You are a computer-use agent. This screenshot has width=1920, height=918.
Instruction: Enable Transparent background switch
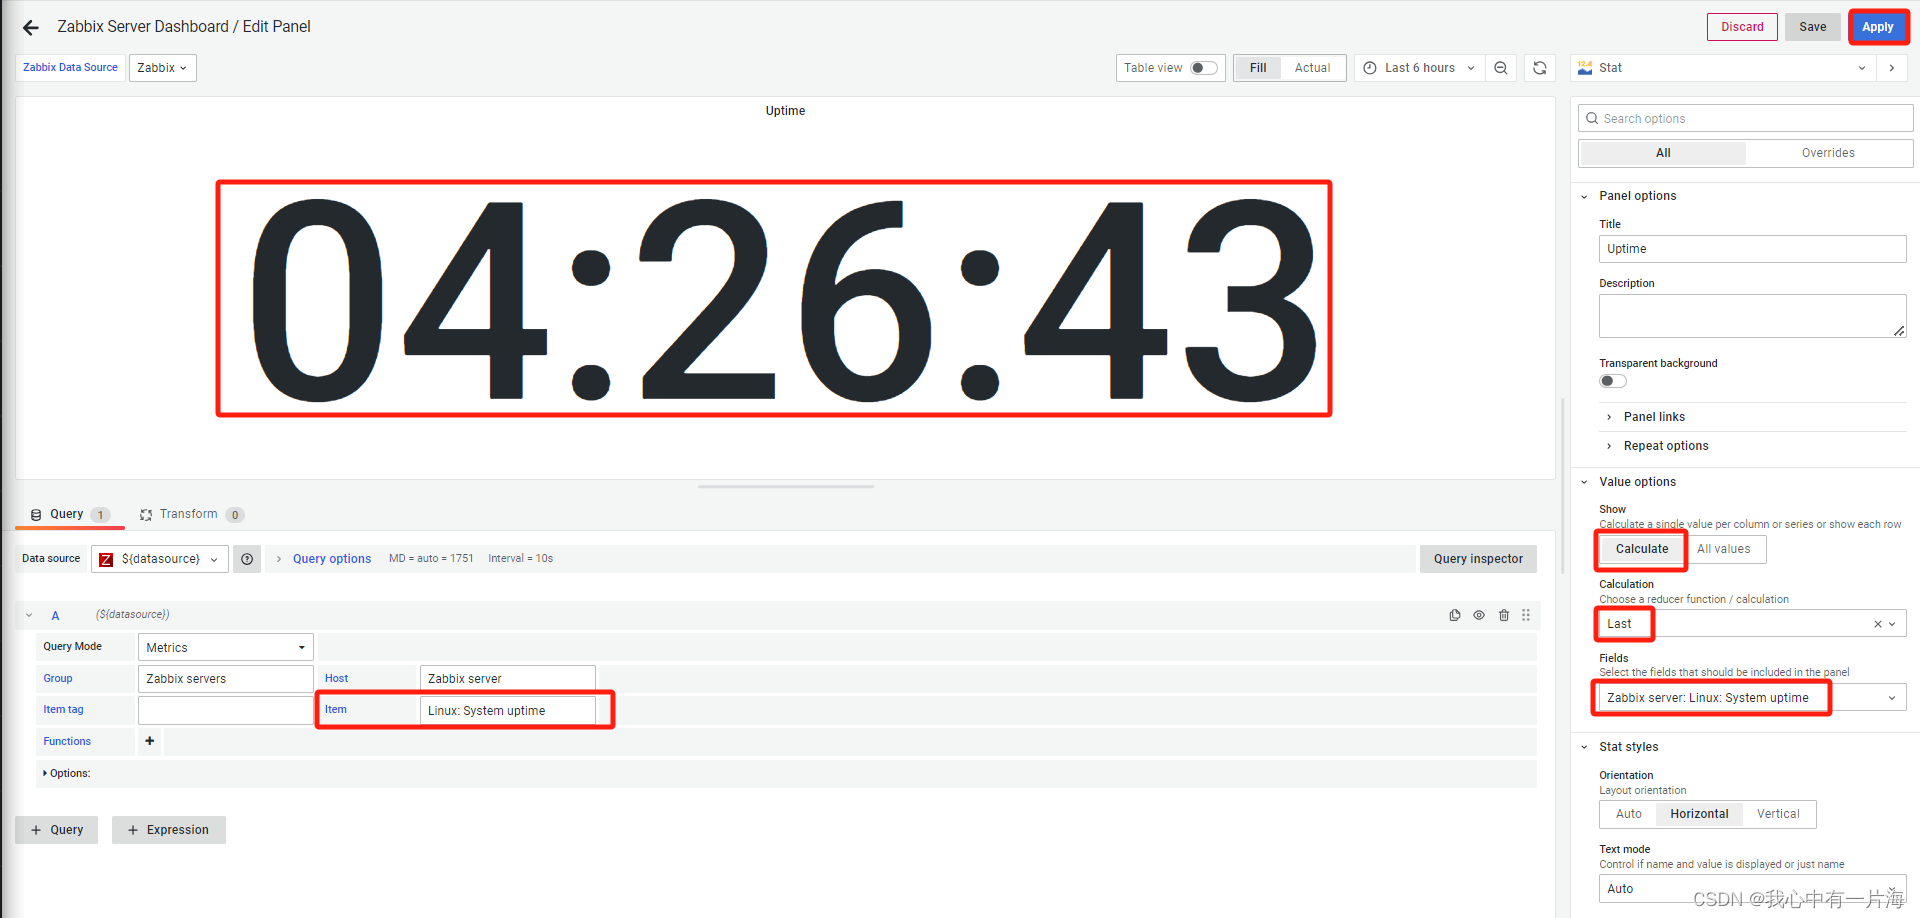[x=1613, y=381]
